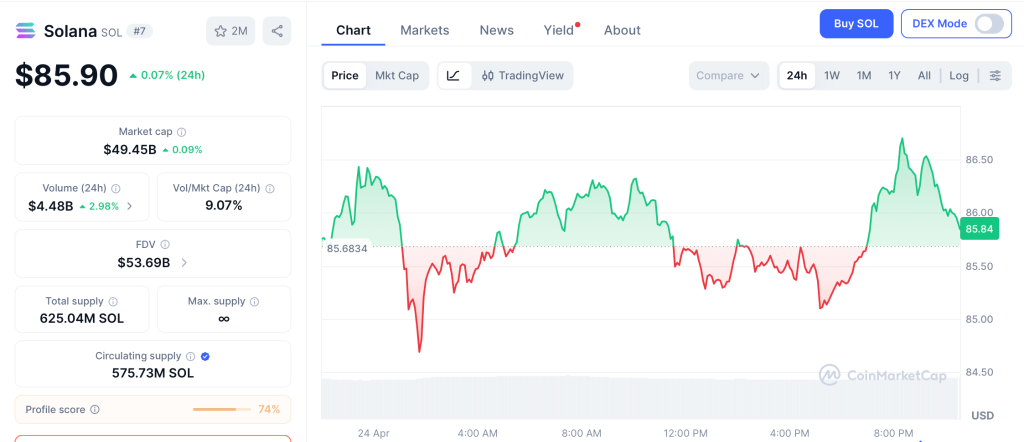Image resolution: width=1024 pixels, height=442 pixels.
Task: Select Price view toggle
Action: [x=345, y=76]
